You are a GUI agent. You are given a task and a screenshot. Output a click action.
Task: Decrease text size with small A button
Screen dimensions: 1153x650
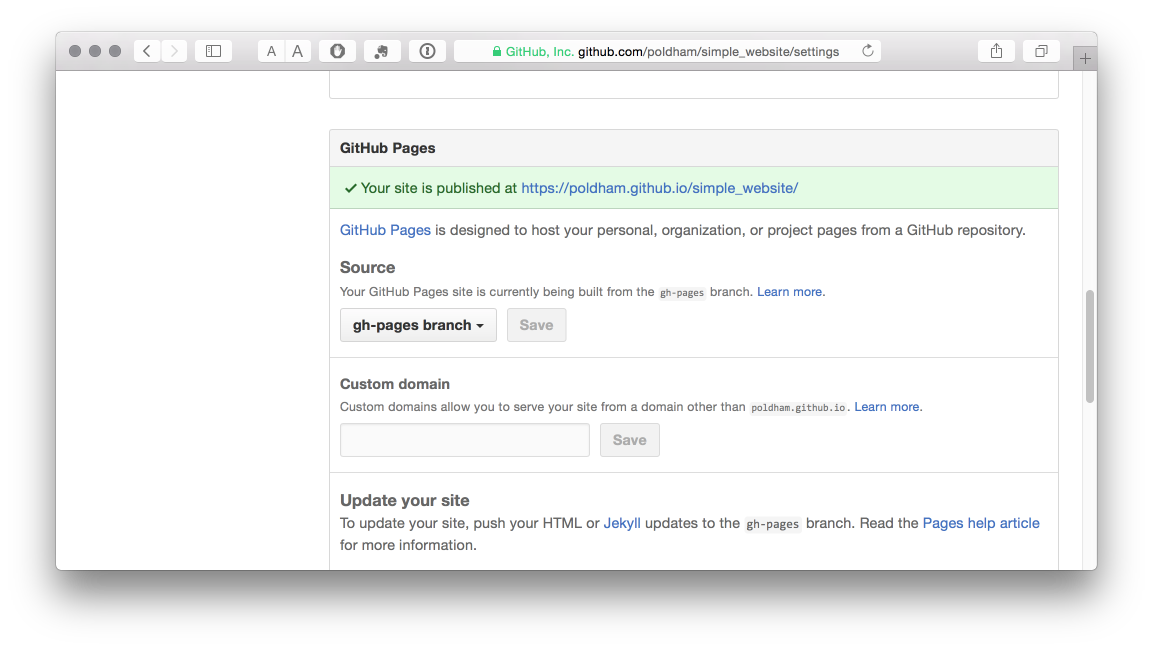coord(271,51)
